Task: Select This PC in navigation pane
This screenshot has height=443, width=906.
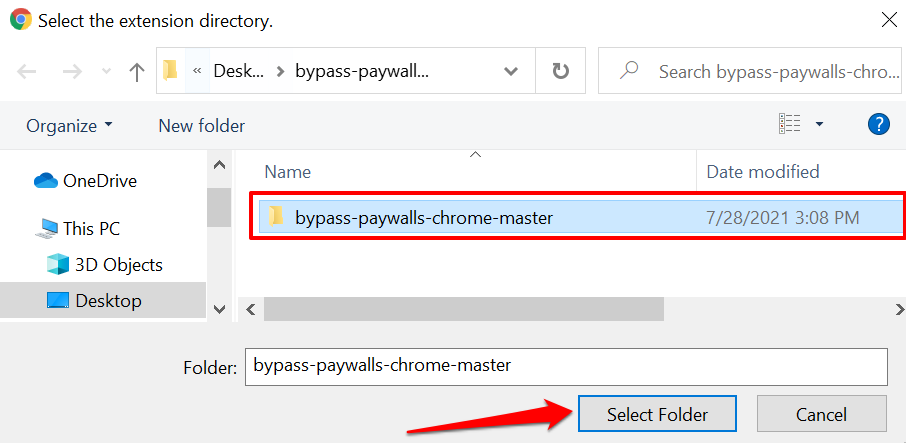Action: (x=77, y=228)
